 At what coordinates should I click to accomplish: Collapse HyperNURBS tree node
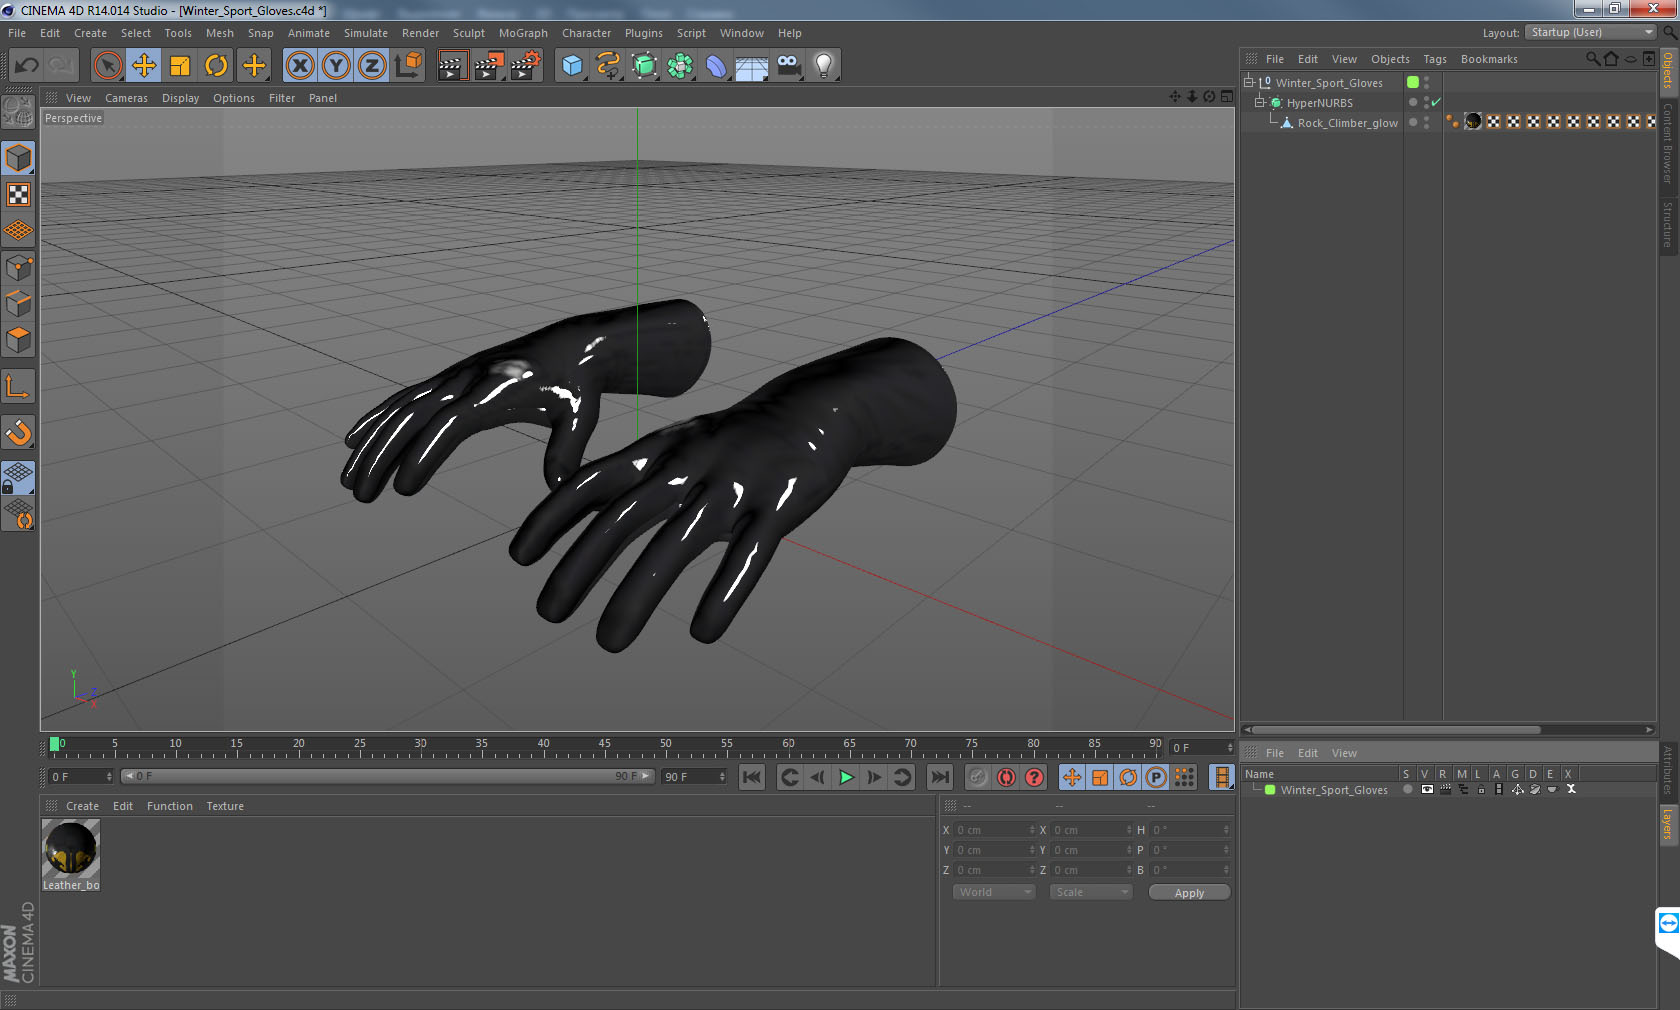coord(1260,103)
